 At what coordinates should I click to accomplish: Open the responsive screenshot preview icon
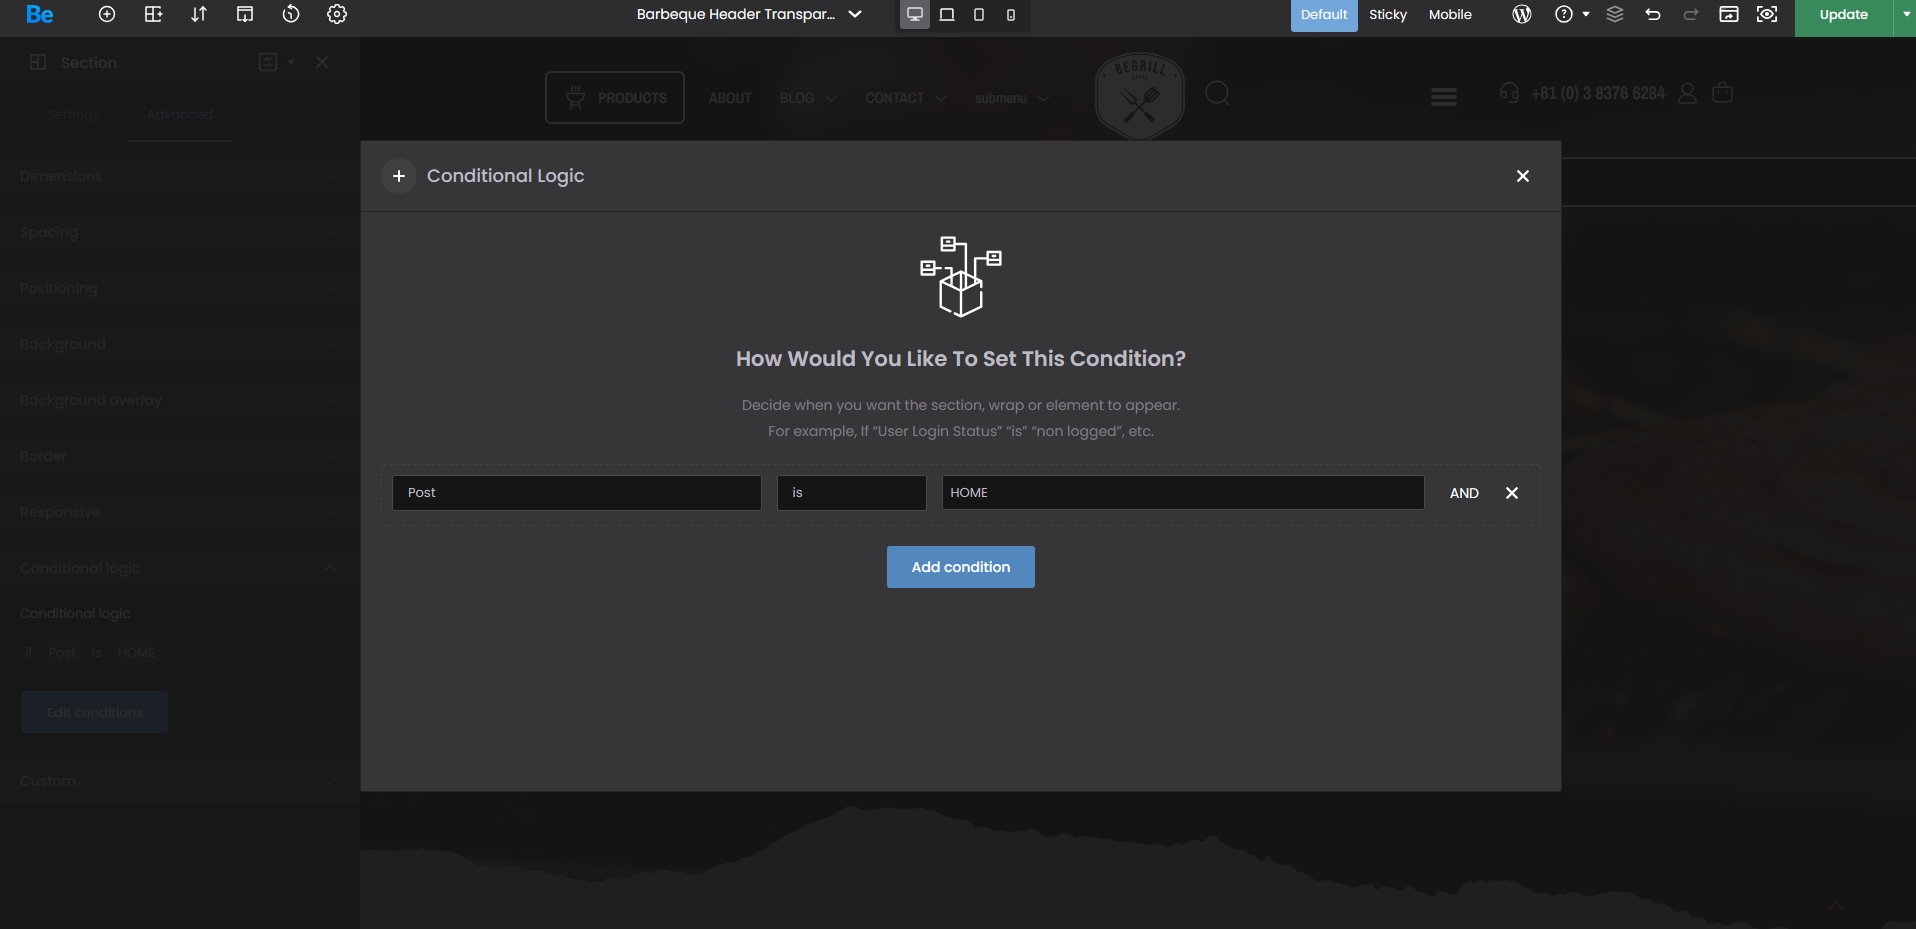[1767, 14]
